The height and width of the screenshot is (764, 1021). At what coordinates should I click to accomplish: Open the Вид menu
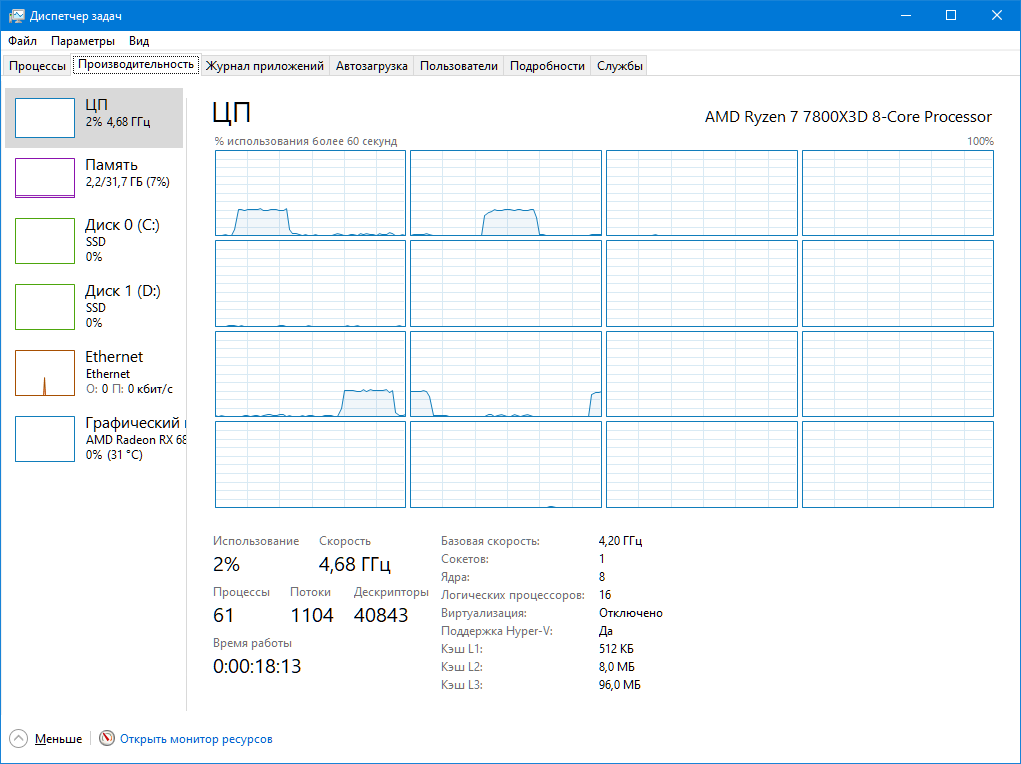click(x=139, y=40)
